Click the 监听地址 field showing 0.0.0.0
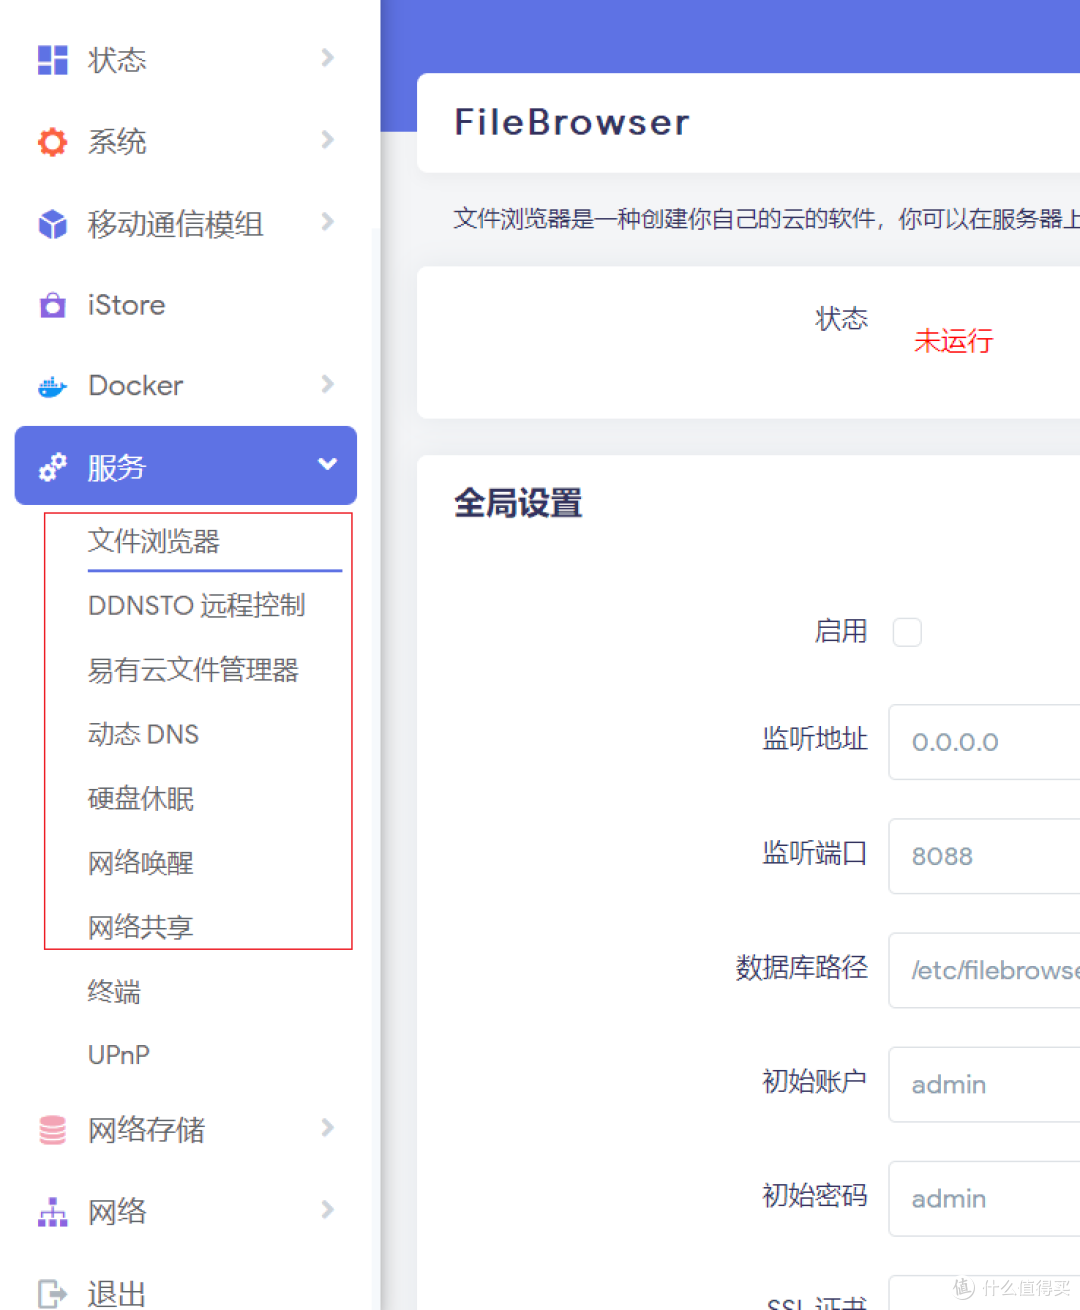The image size is (1080, 1310). (984, 742)
